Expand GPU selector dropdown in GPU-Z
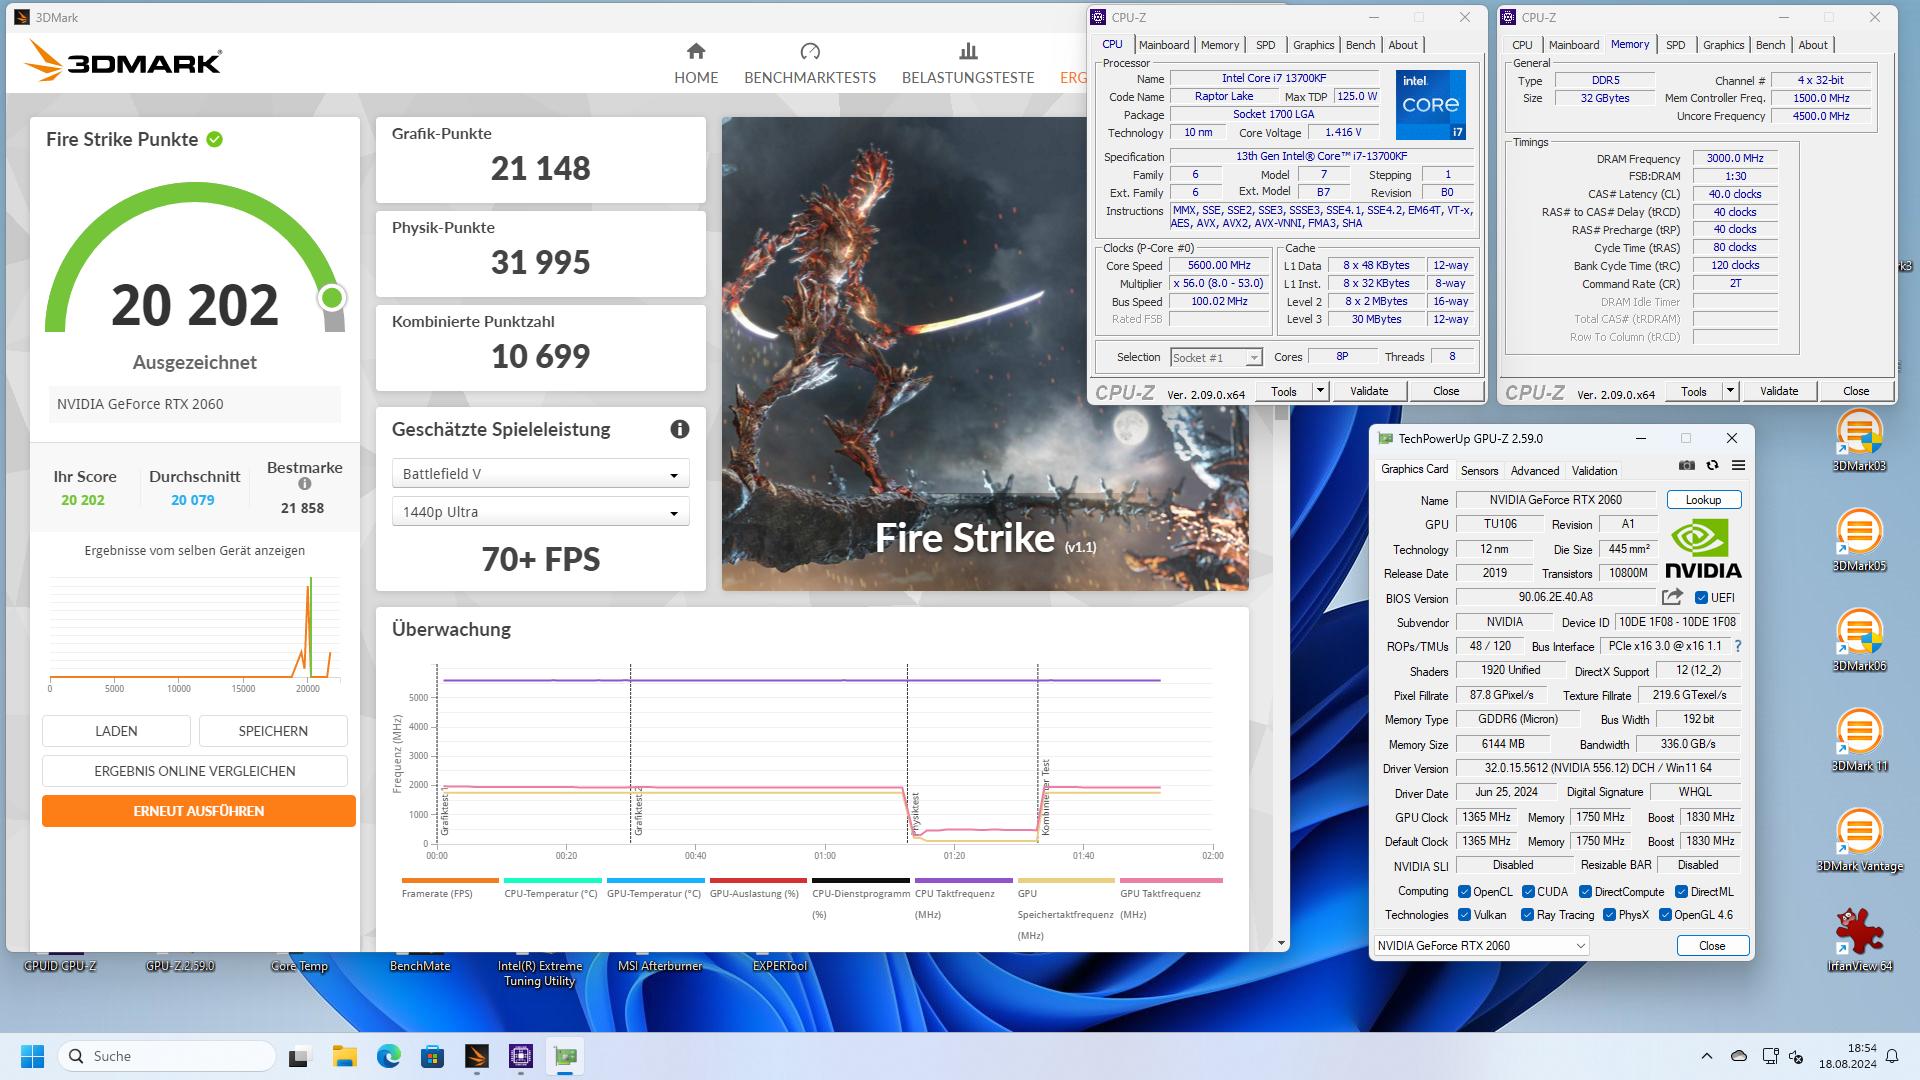1920x1080 pixels. tap(1481, 945)
